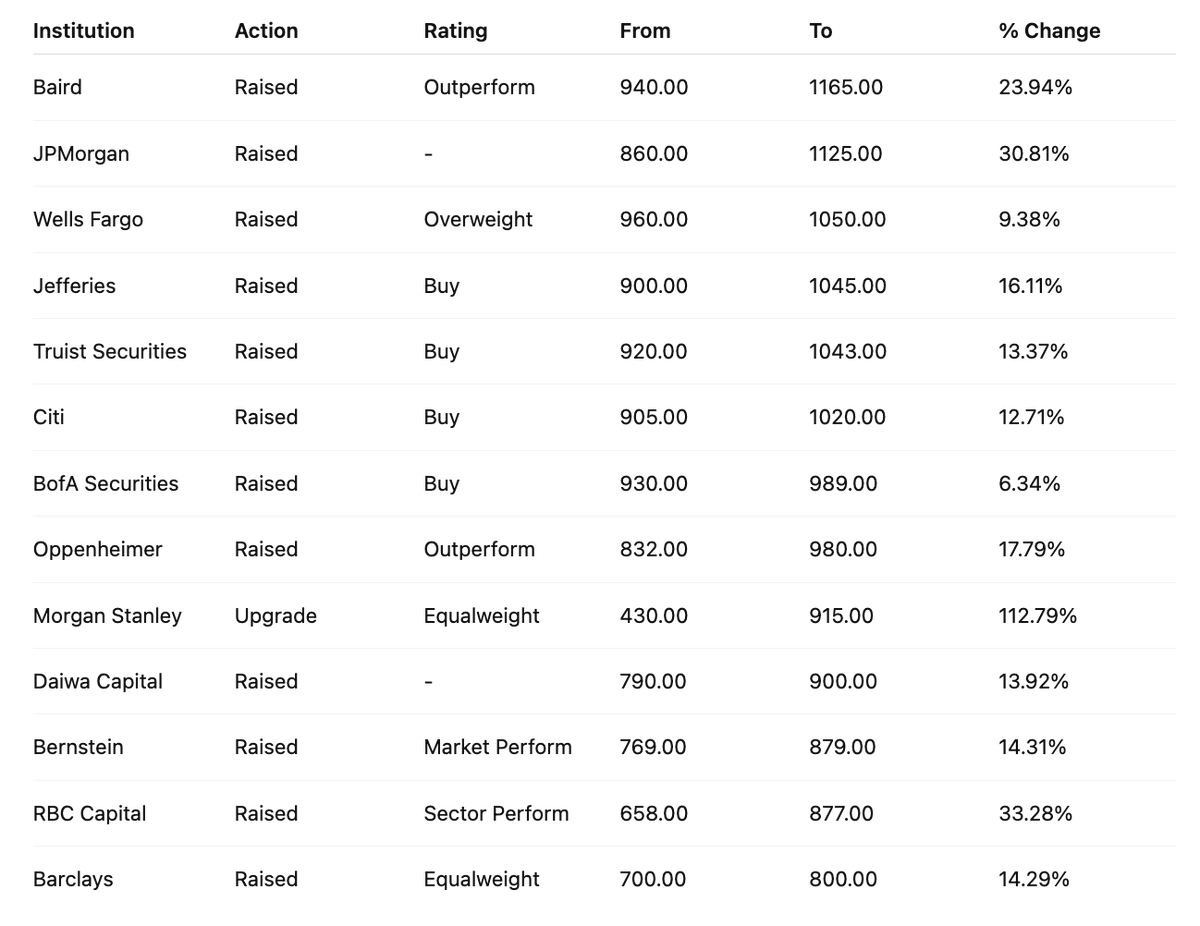Viewport: 1200px width, 926px height.
Task: Select Bernstein's Market Perform rating
Action: (x=498, y=747)
